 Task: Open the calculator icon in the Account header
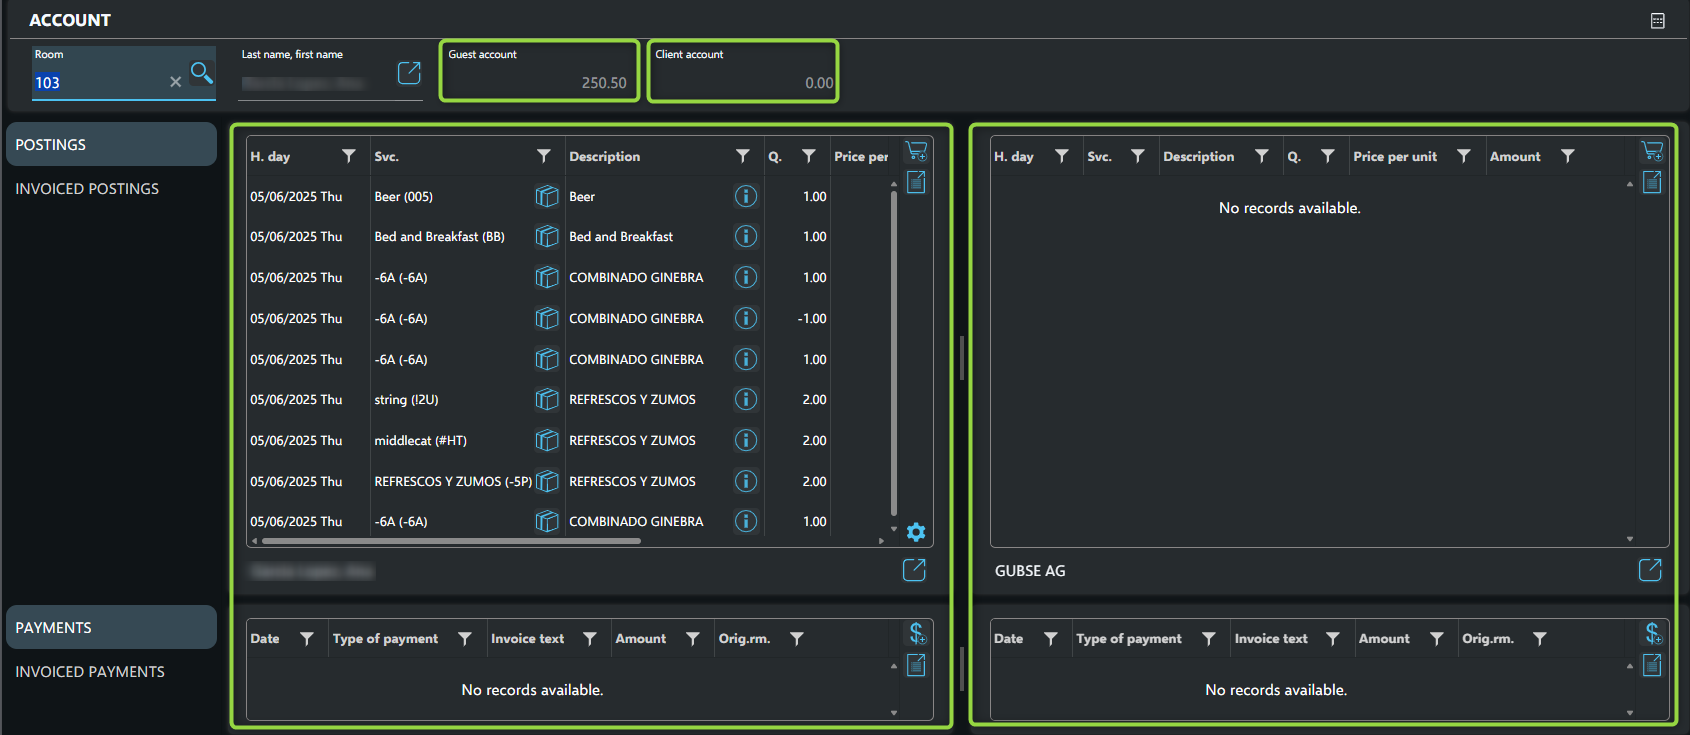(1657, 21)
